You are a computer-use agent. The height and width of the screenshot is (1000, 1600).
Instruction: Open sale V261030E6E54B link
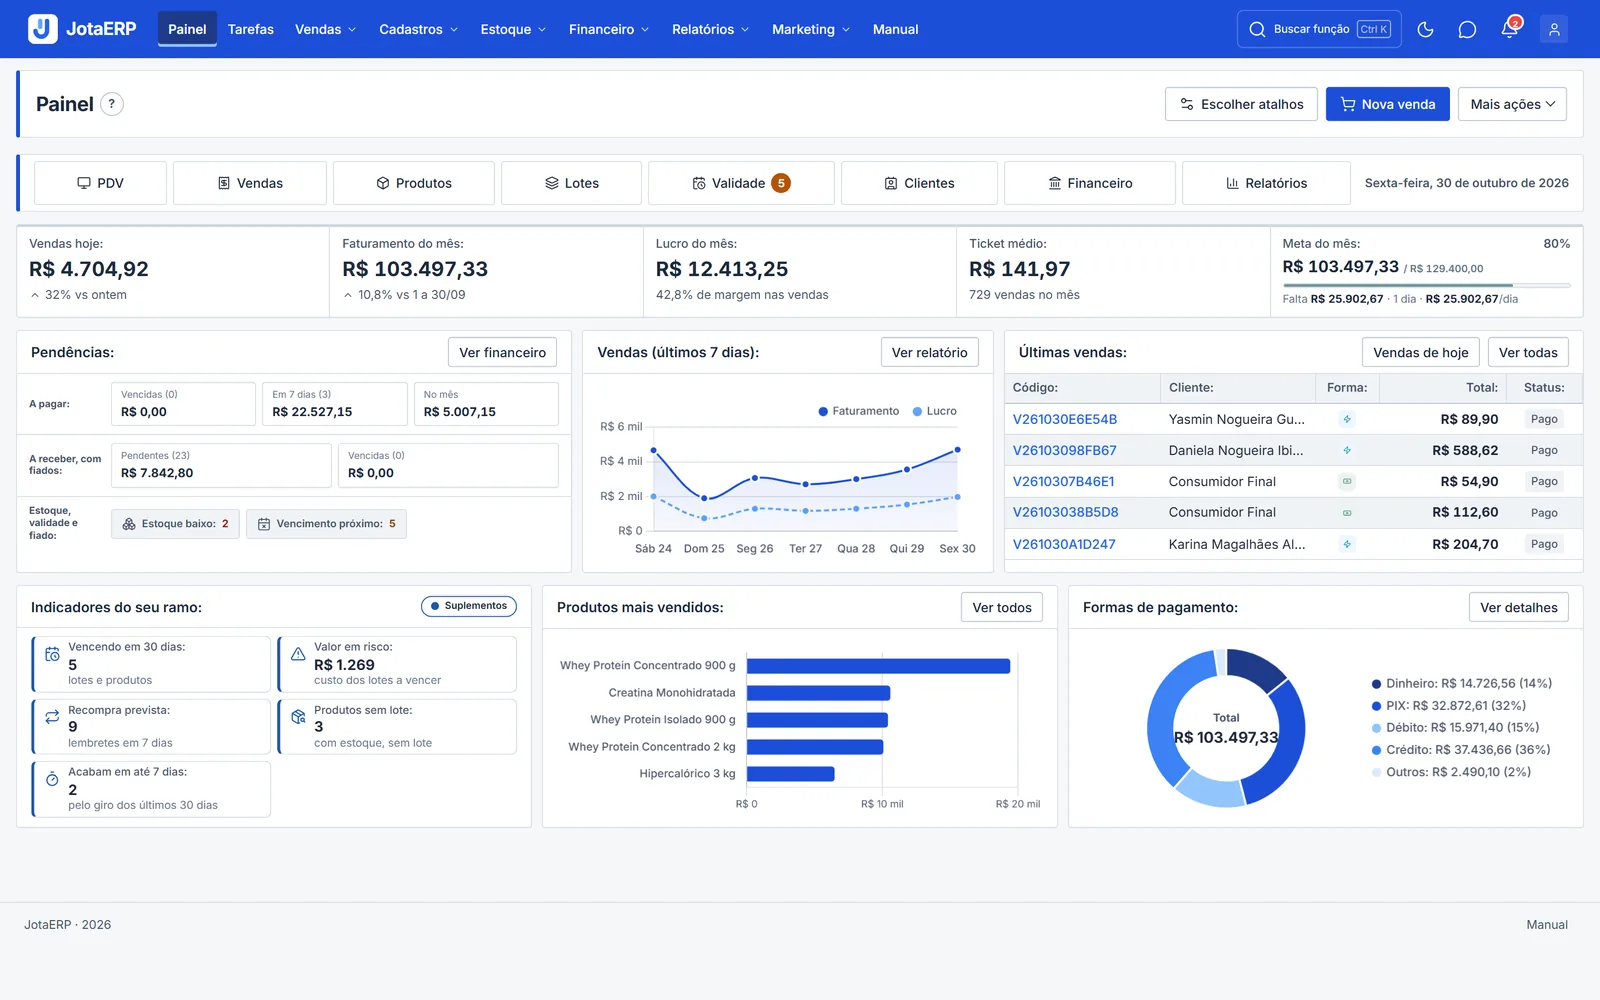click(1065, 419)
